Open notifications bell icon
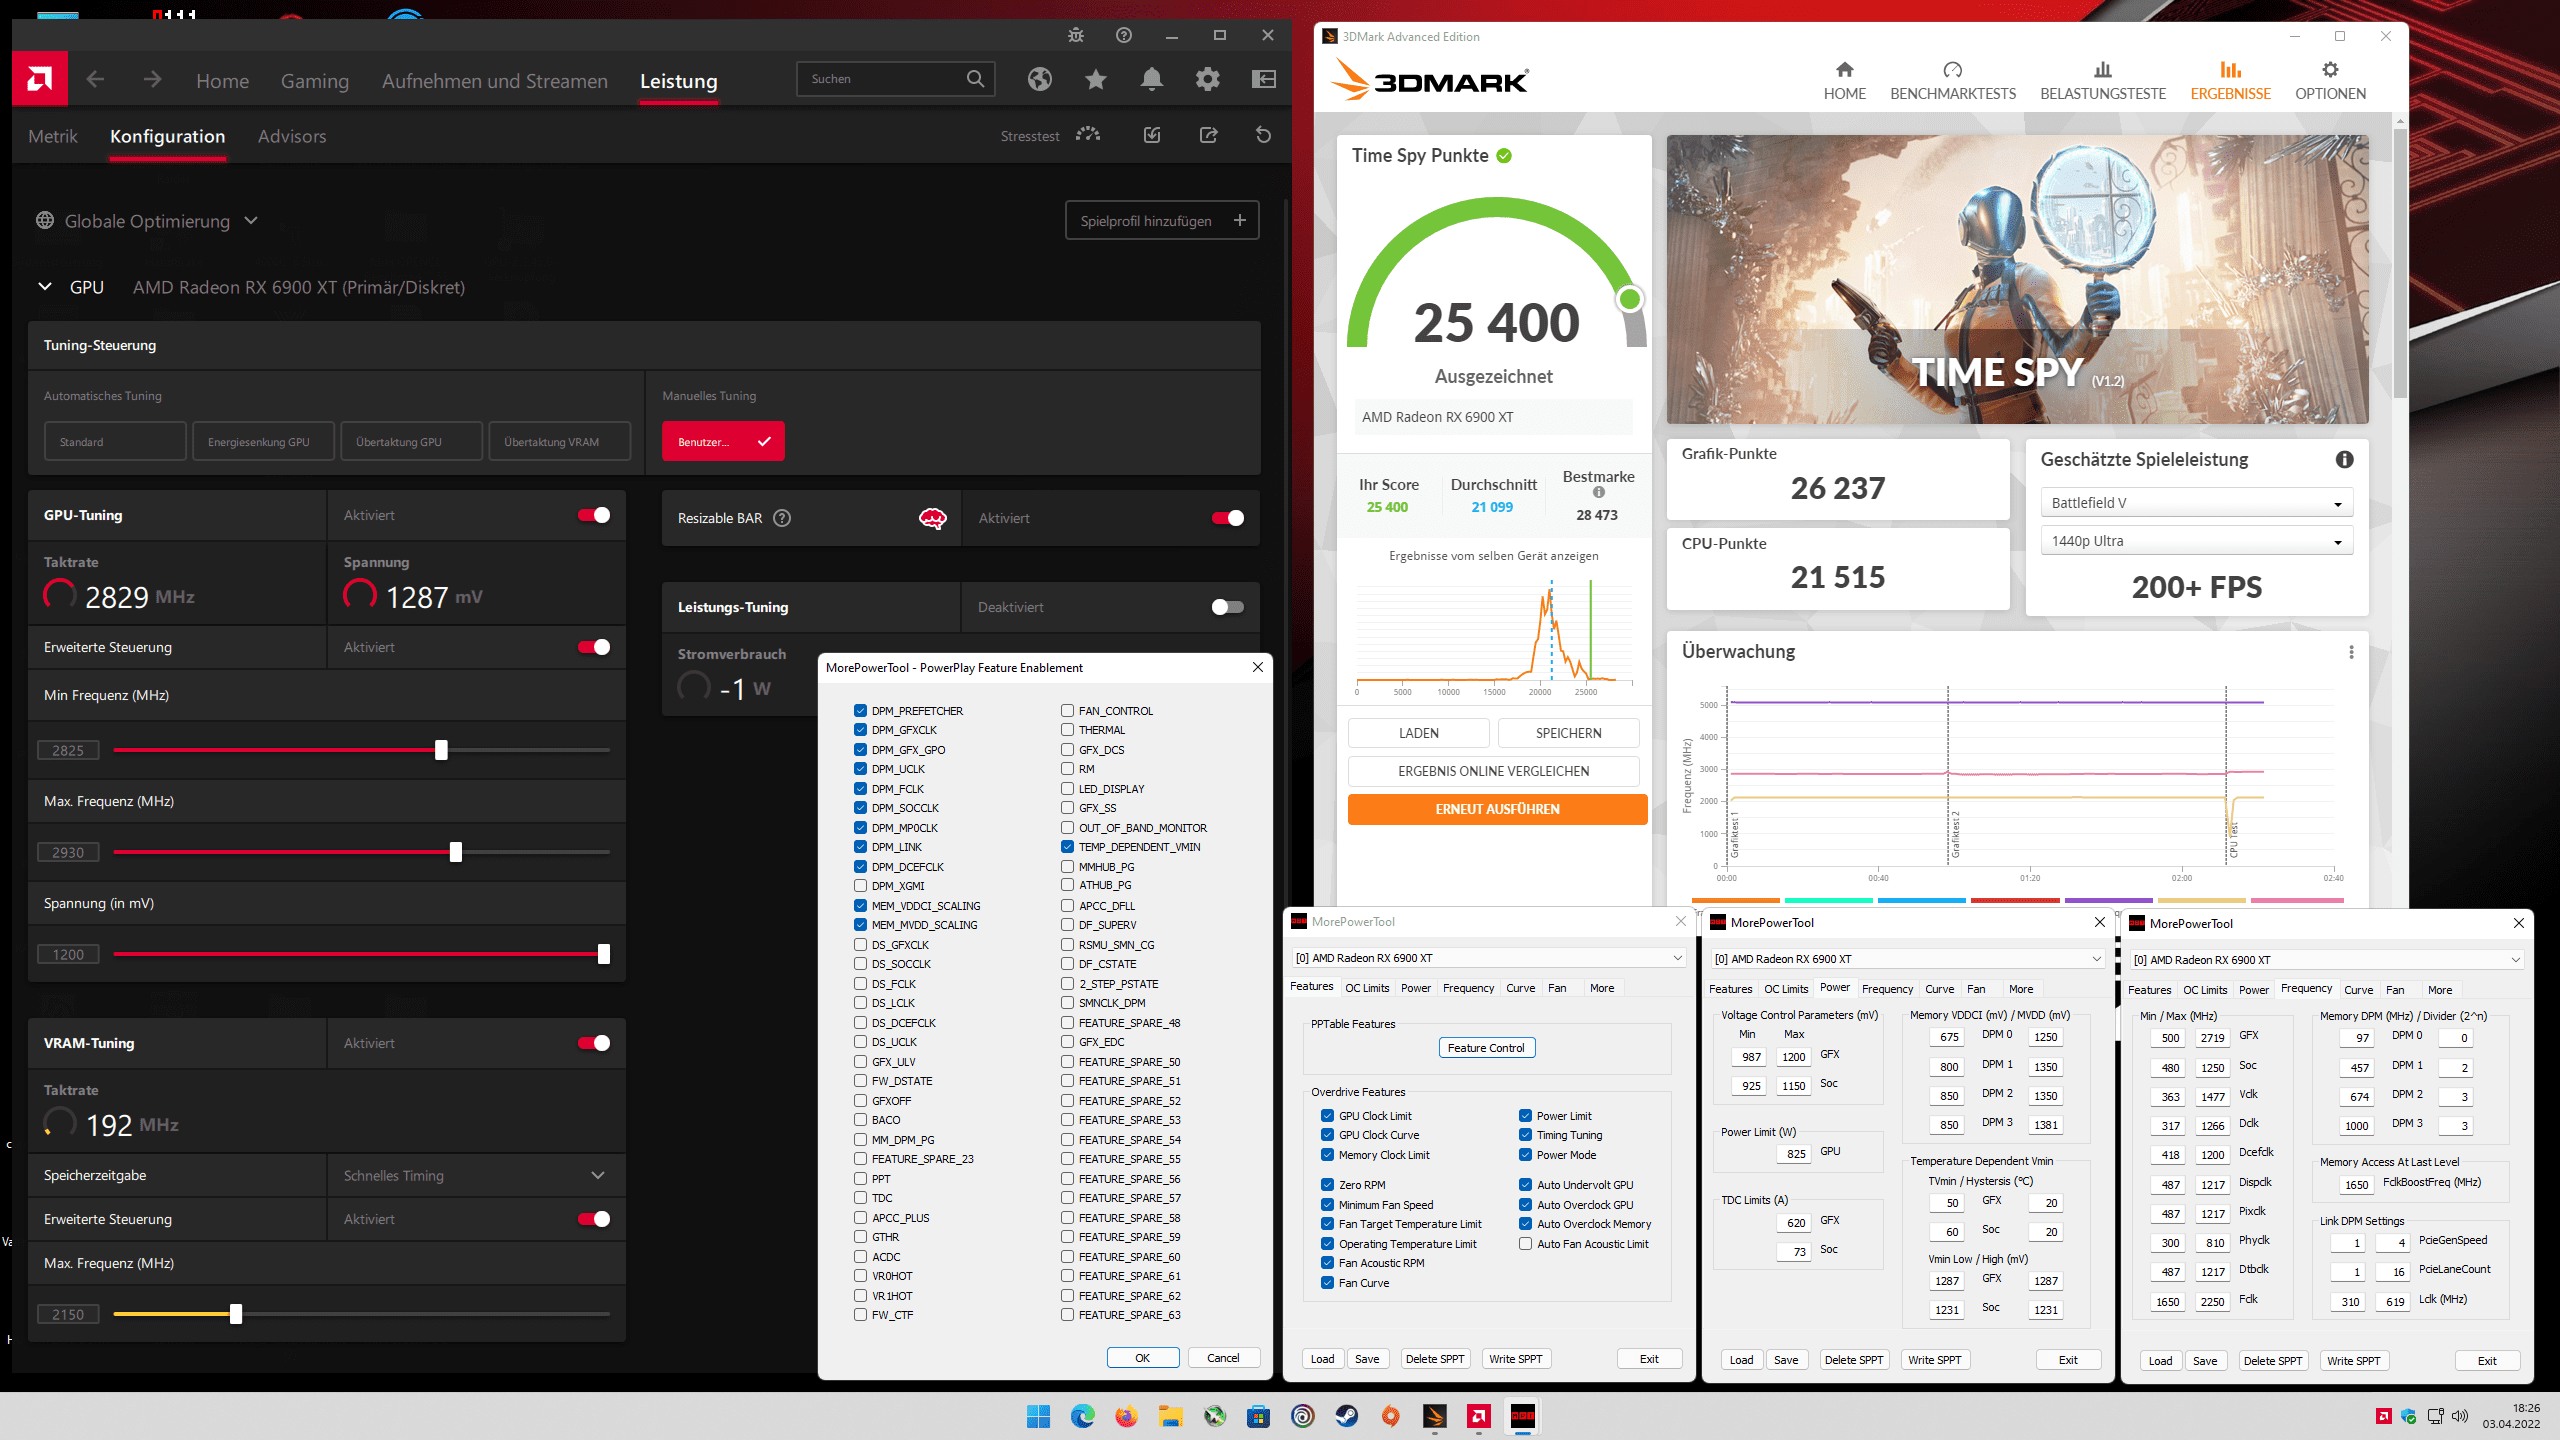Viewport: 2560px width, 1440px height. tap(1152, 79)
